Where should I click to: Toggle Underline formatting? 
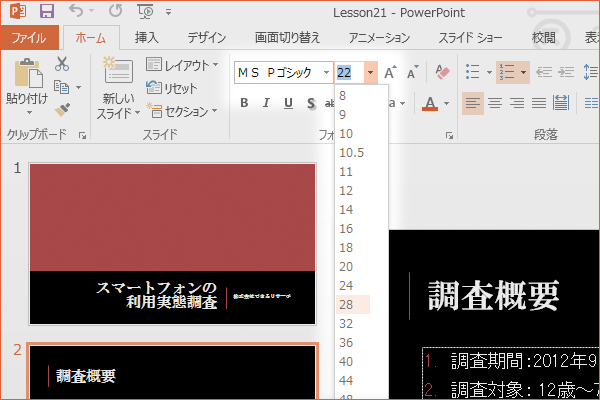pyautogui.click(x=289, y=103)
